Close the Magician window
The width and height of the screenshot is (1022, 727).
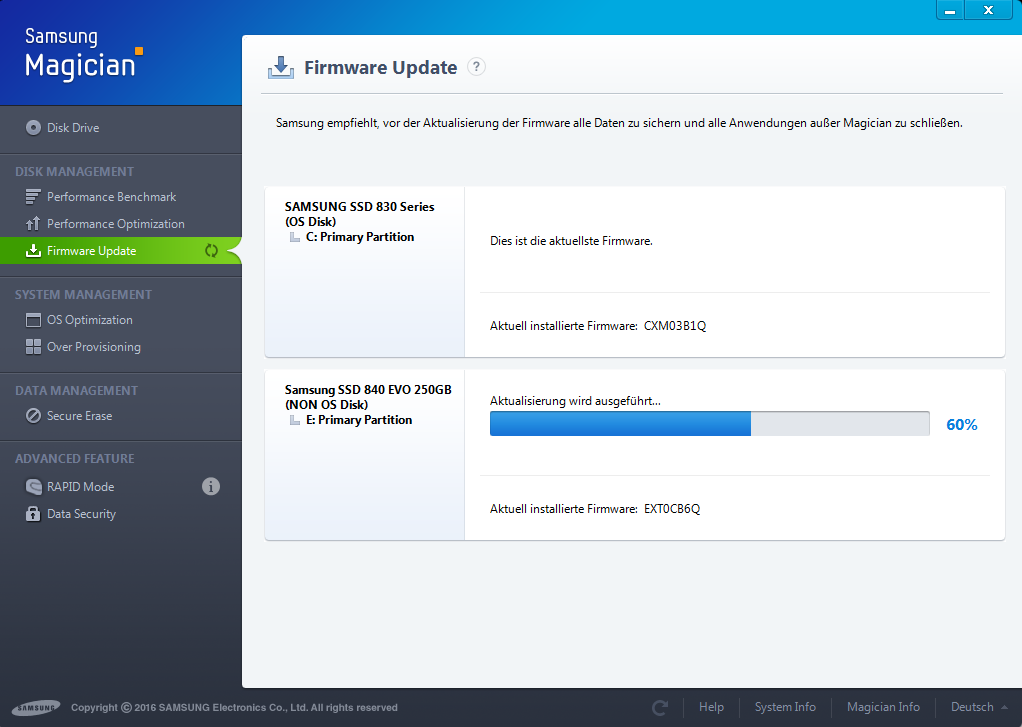click(x=988, y=10)
